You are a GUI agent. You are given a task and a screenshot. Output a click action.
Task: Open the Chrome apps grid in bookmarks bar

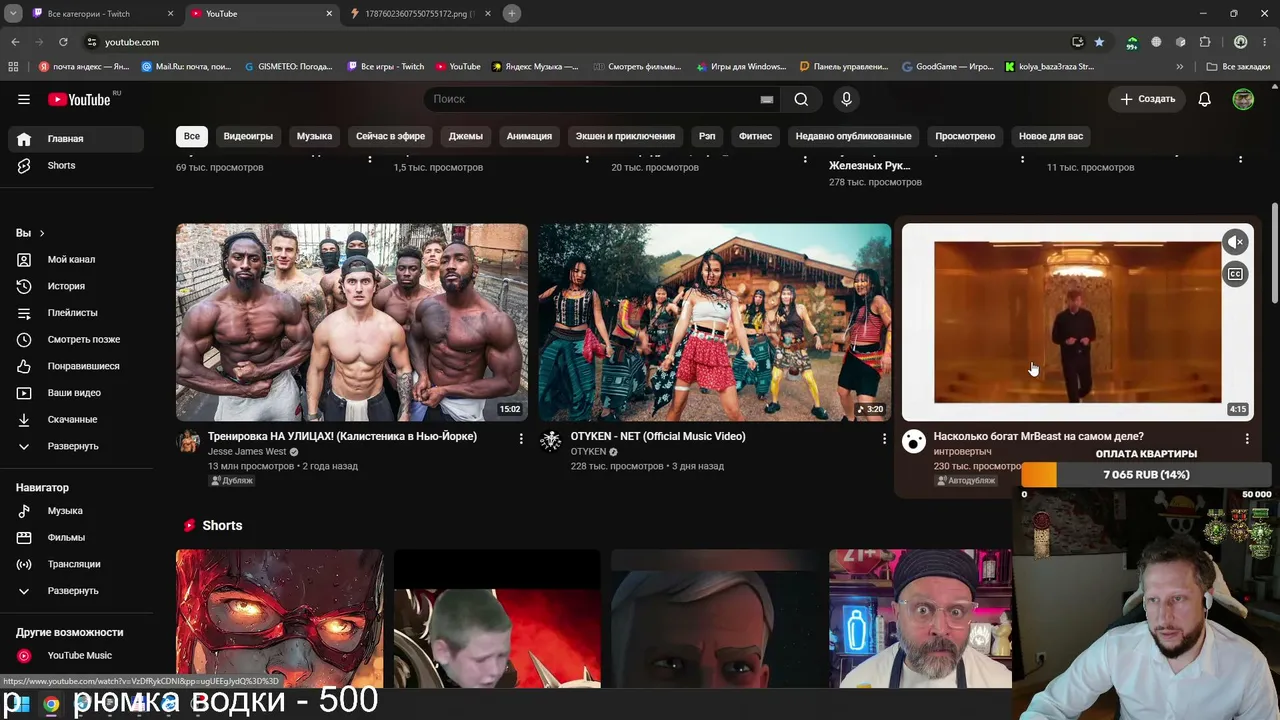click(13, 67)
